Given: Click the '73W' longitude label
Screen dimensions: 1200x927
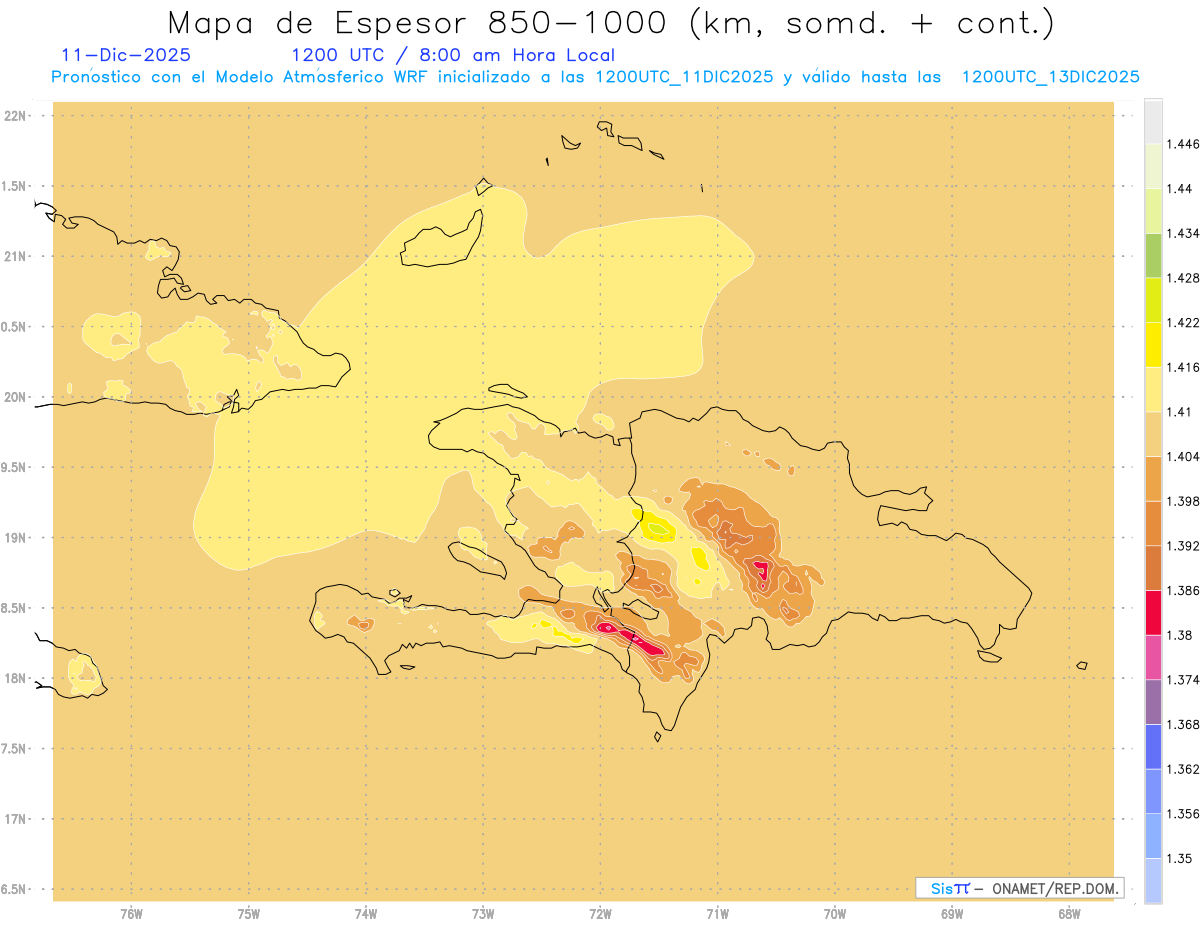Looking at the screenshot, I should pos(483,914).
